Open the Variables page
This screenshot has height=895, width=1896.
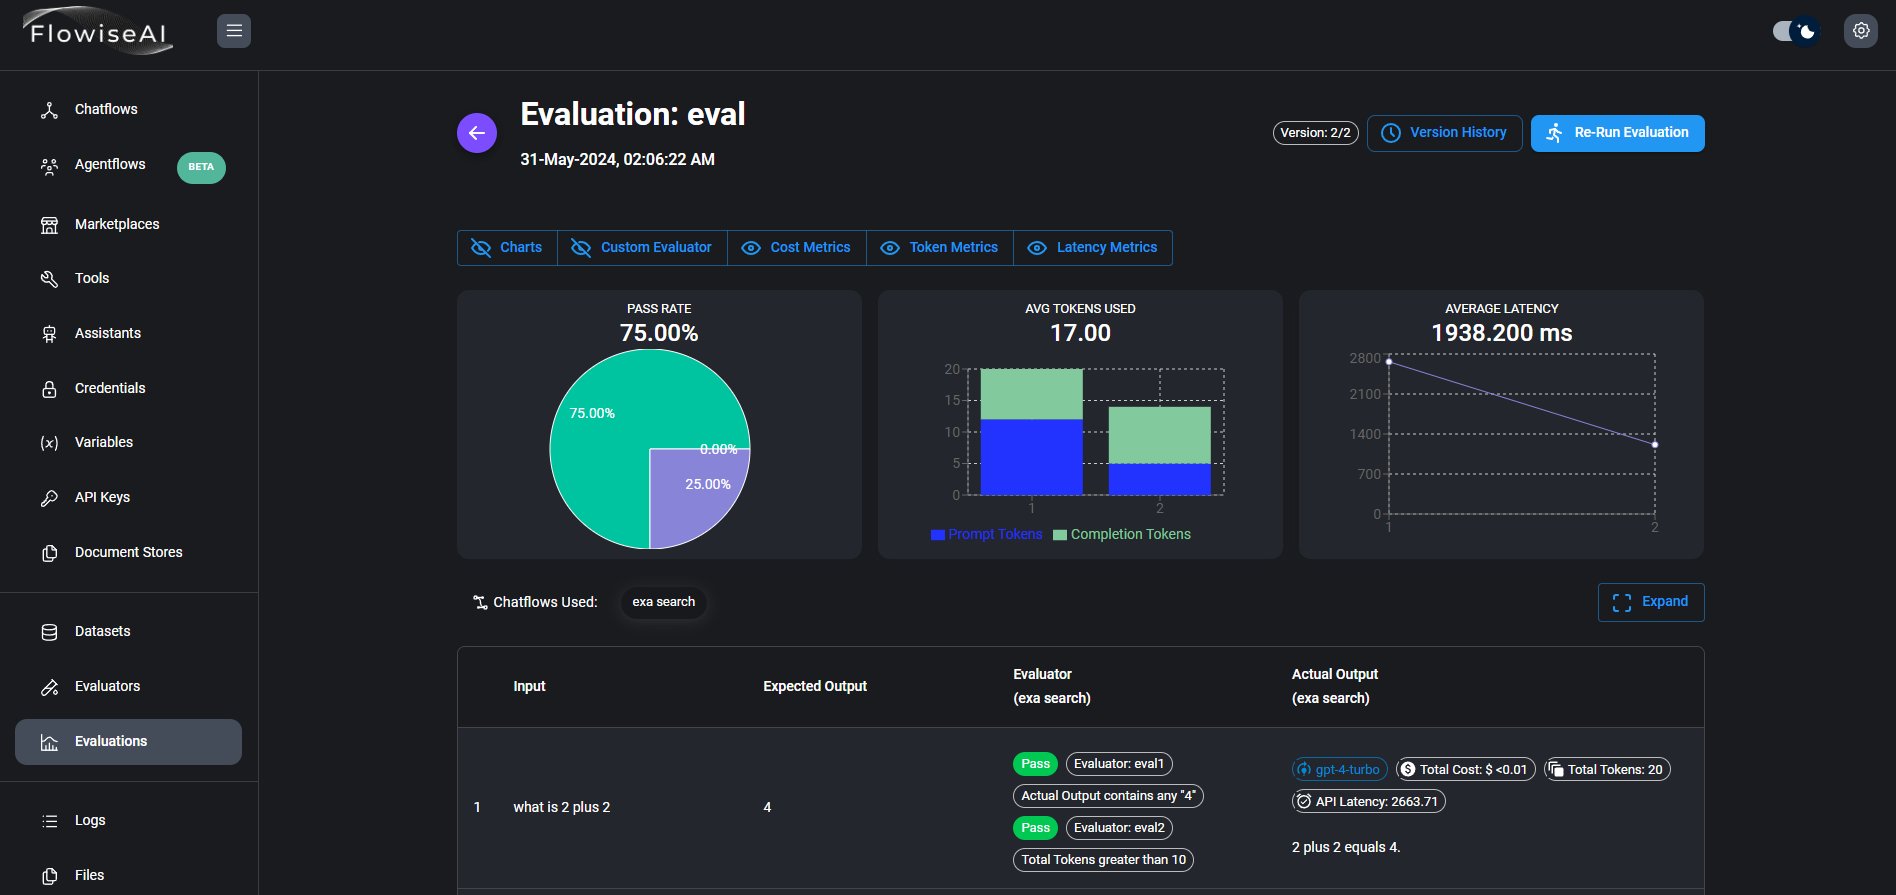click(128, 442)
